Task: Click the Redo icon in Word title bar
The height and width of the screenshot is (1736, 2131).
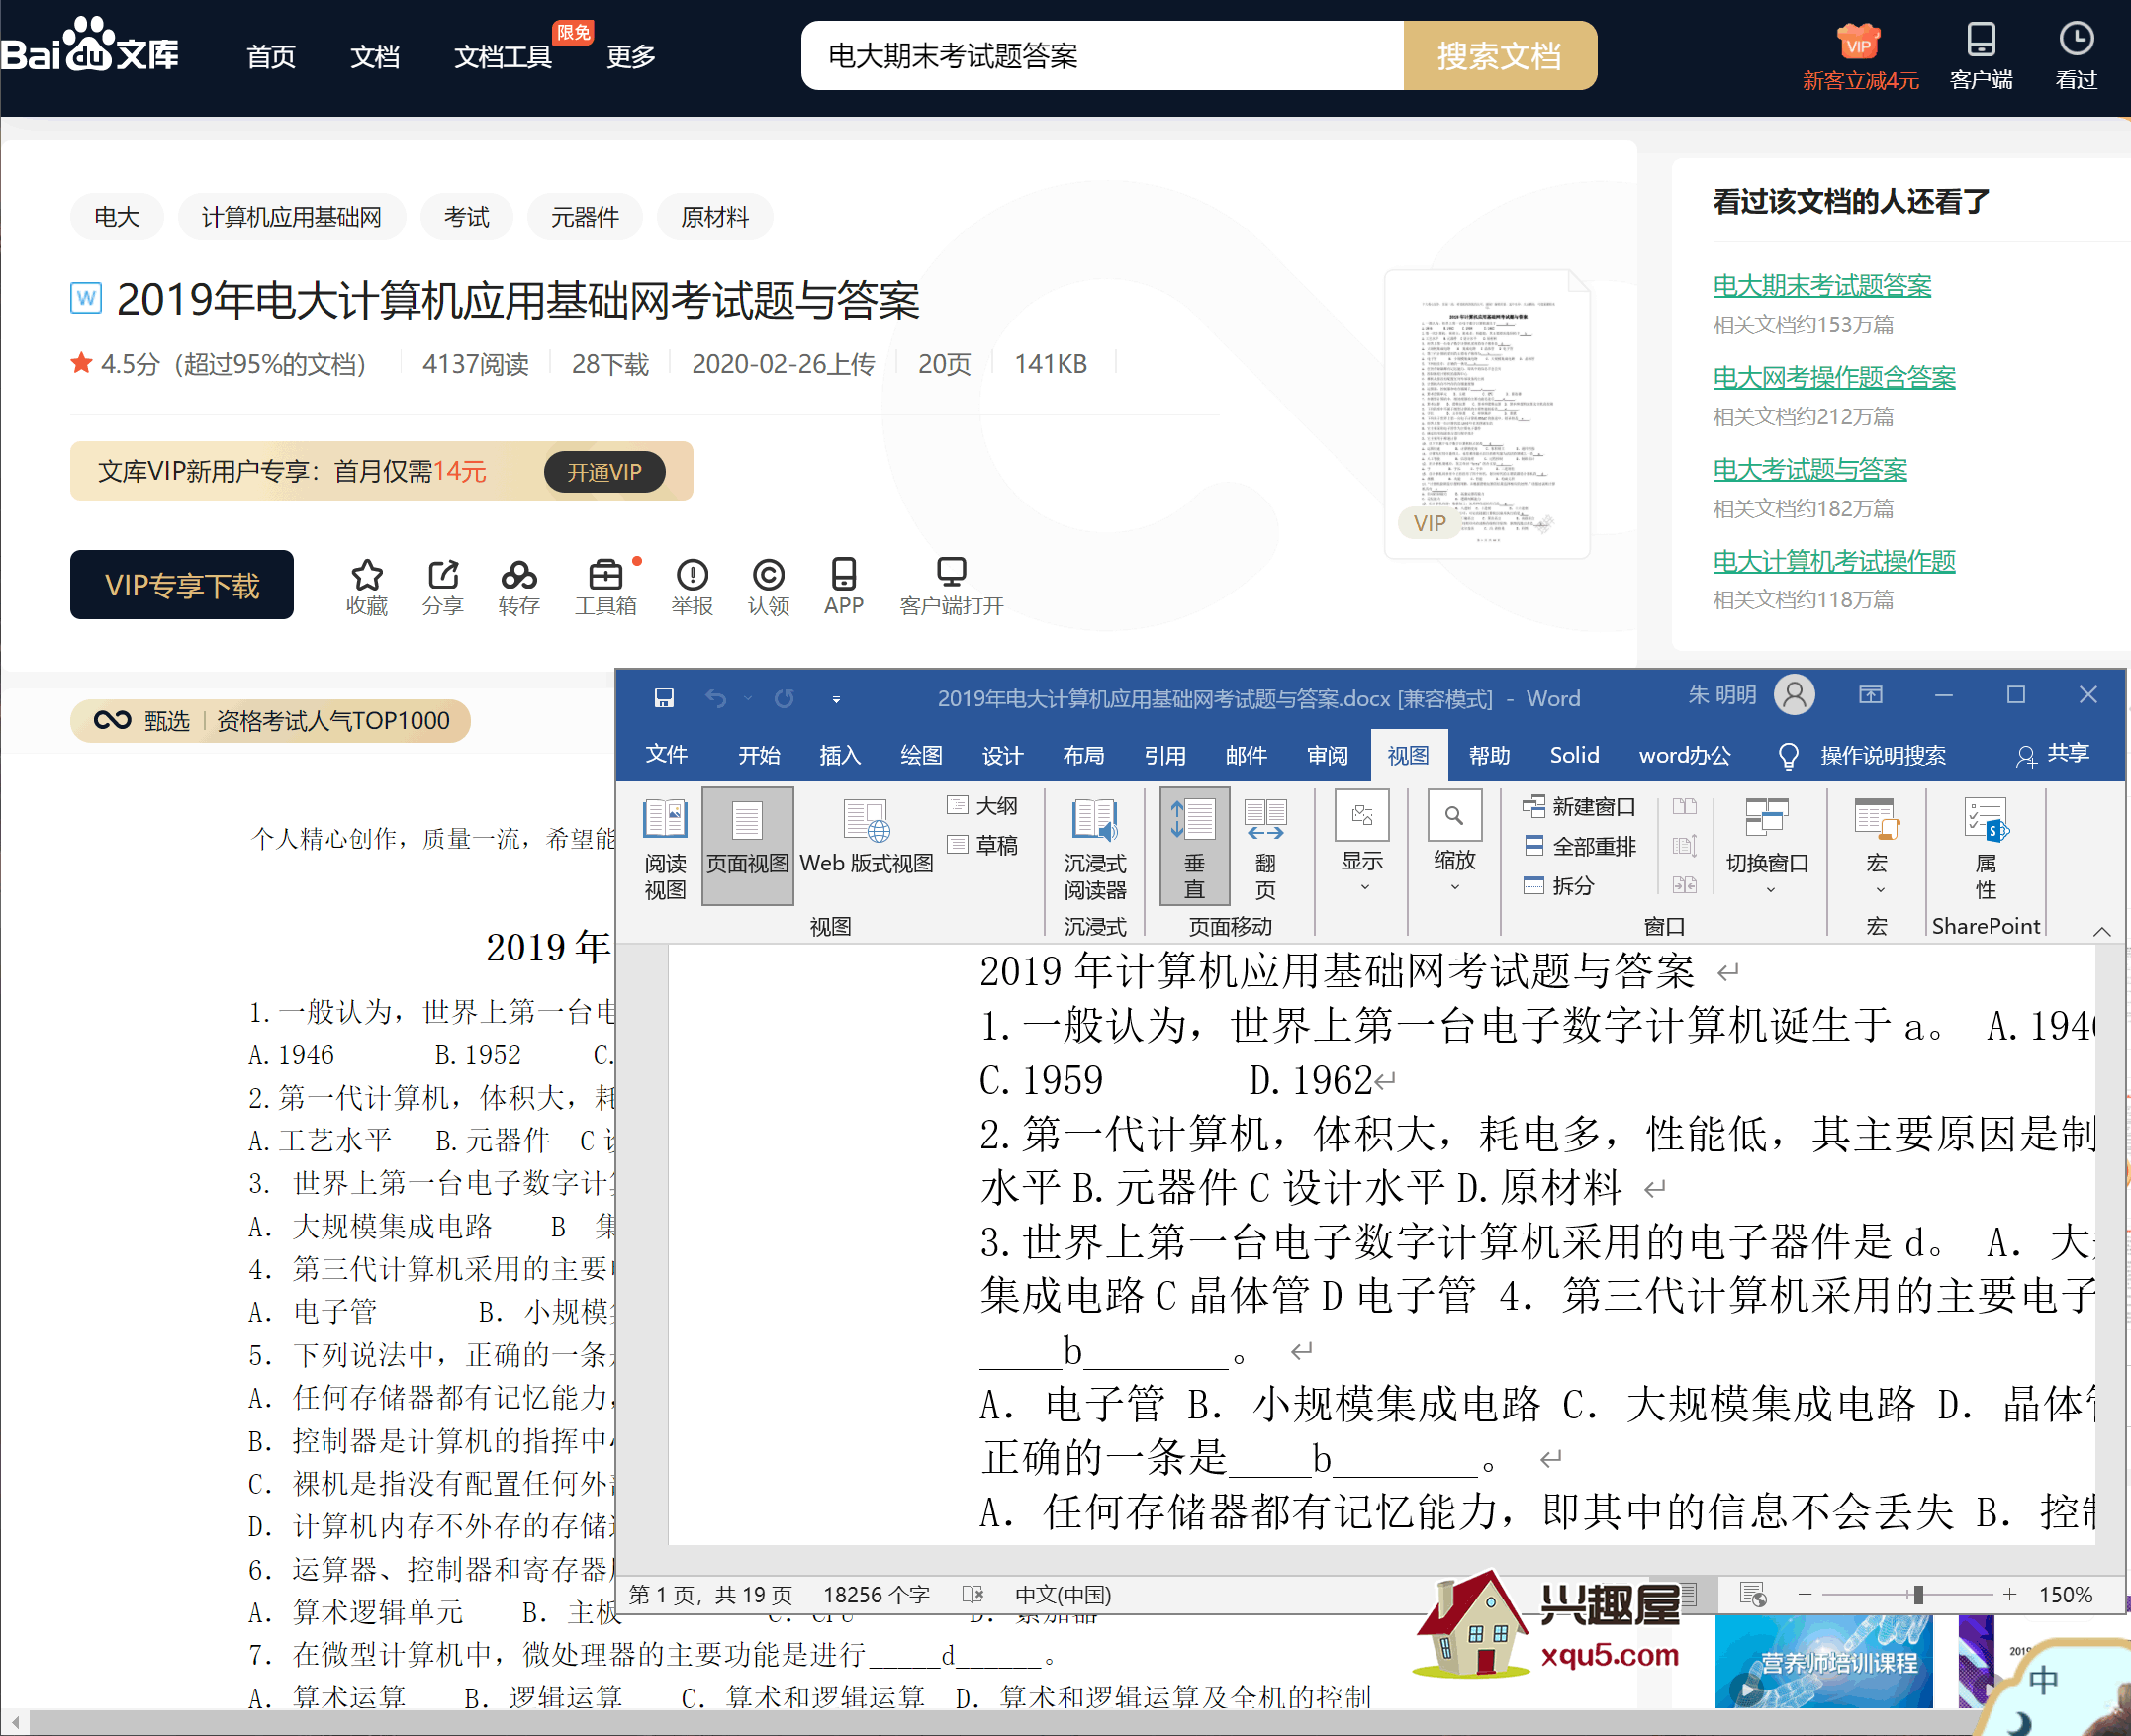Action: [784, 698]
